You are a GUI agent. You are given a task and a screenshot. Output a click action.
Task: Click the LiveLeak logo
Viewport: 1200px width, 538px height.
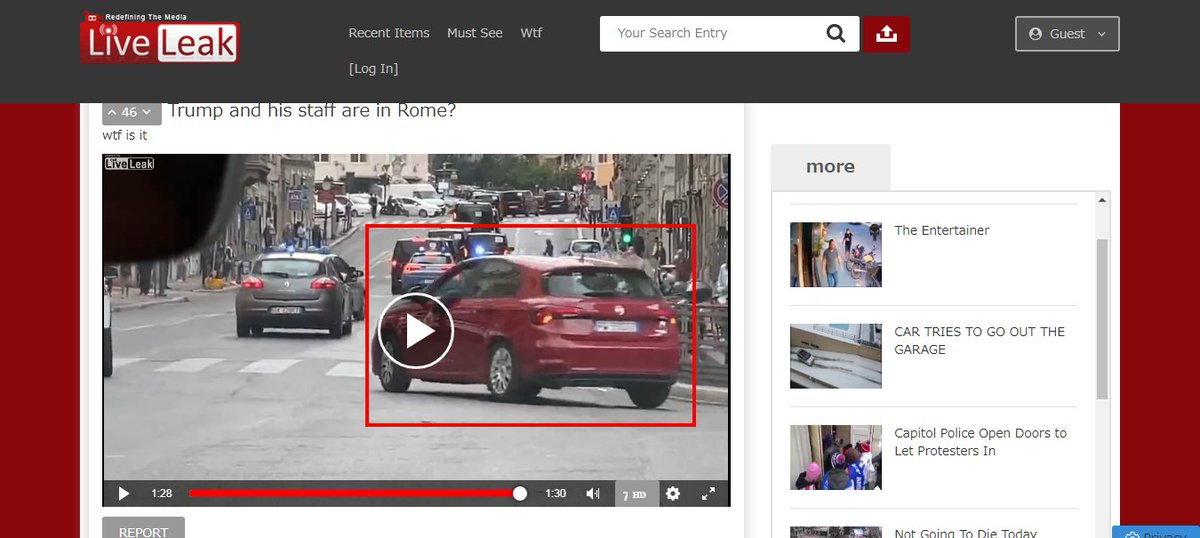point(160,37)
